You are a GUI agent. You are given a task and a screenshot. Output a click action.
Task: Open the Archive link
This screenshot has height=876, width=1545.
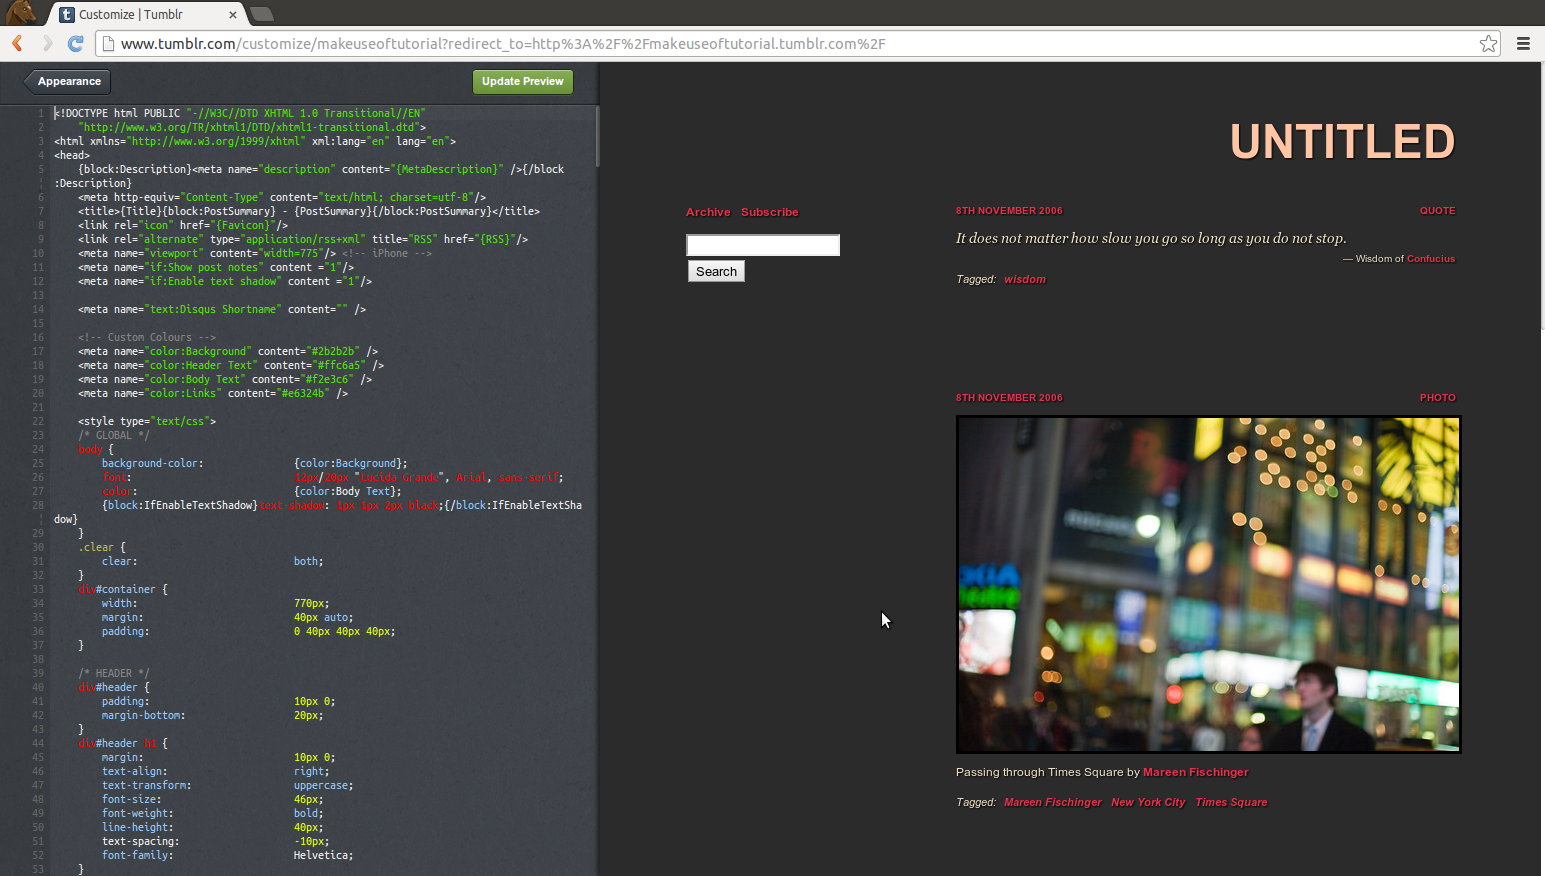(x=708, y=212)
